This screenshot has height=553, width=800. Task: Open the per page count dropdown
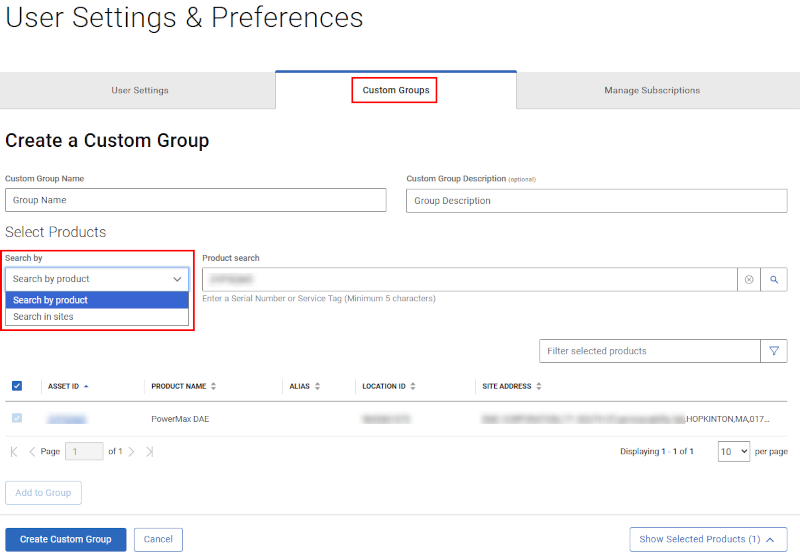(x=733, y=452)
